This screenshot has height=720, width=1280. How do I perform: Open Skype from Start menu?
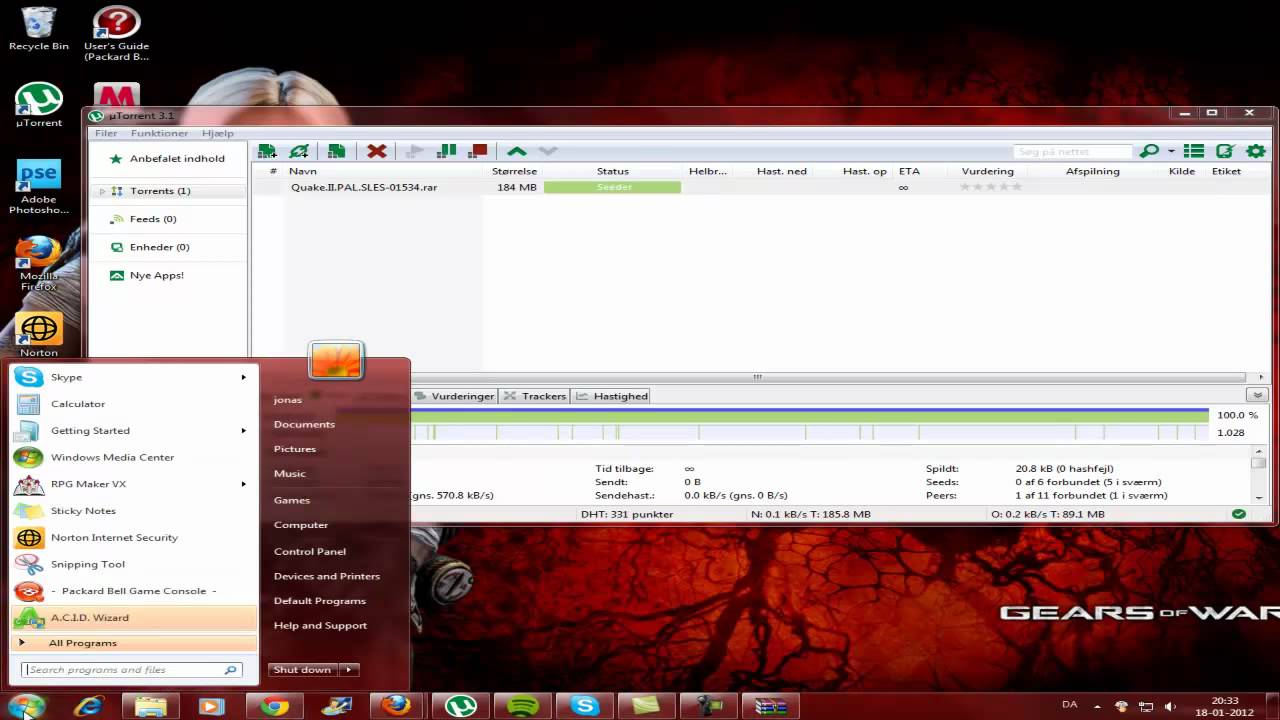(134, 377)
